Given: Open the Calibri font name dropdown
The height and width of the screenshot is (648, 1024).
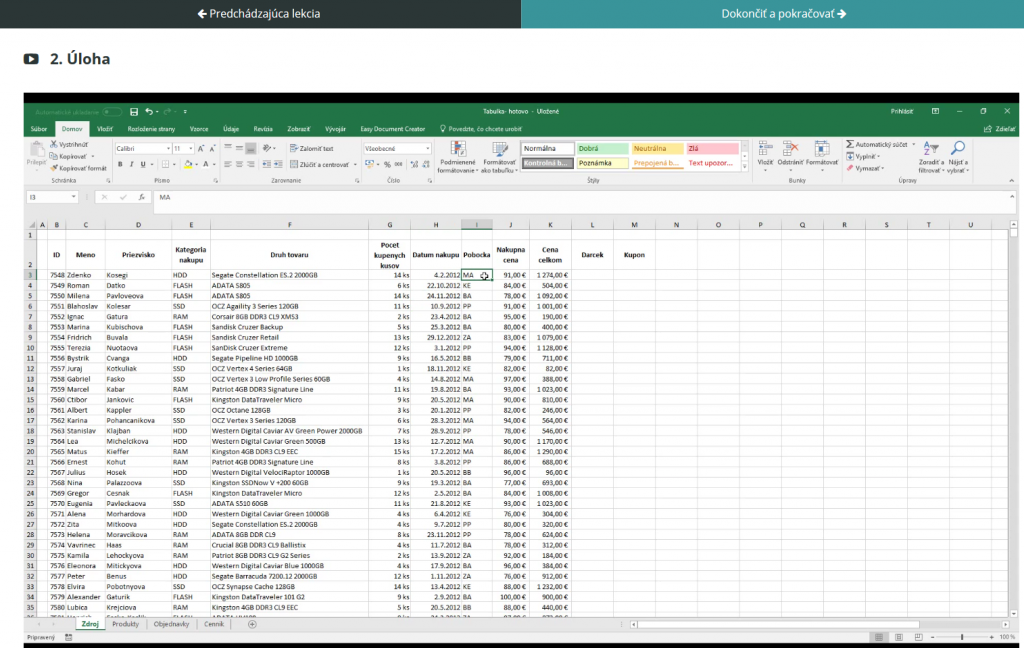Looking at the screenshot, I should coord(168,149).
